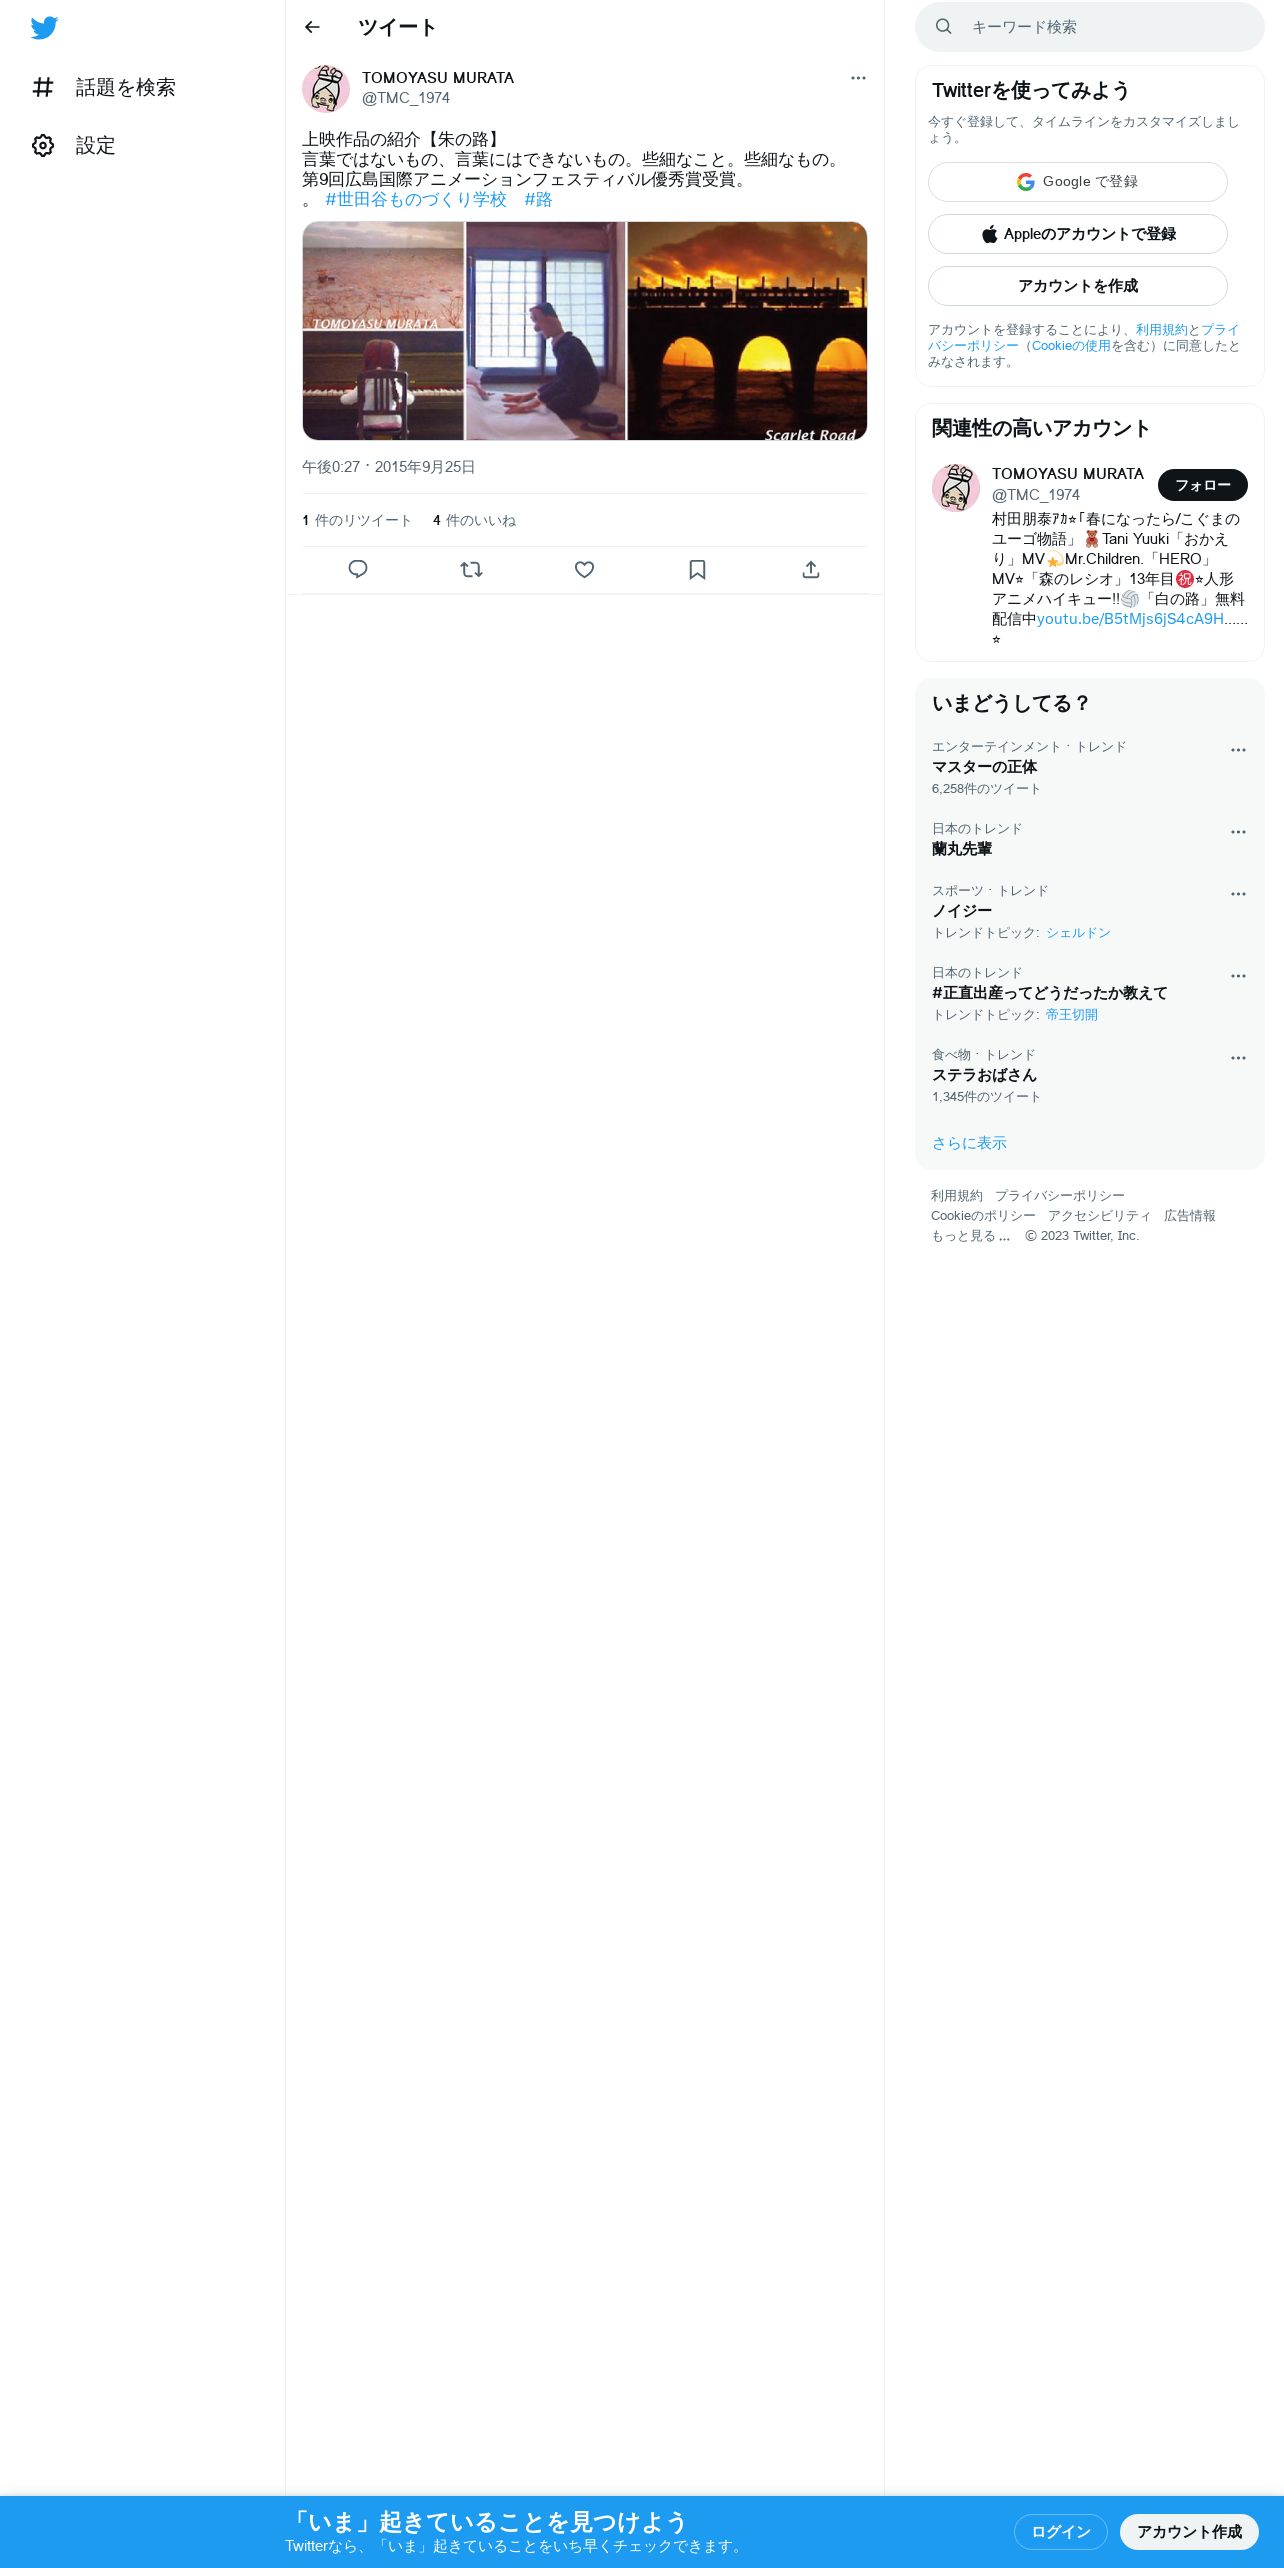Bookmark the tweet with bookmark icon
1284x2568 pixels.
[x=697, y=569]
